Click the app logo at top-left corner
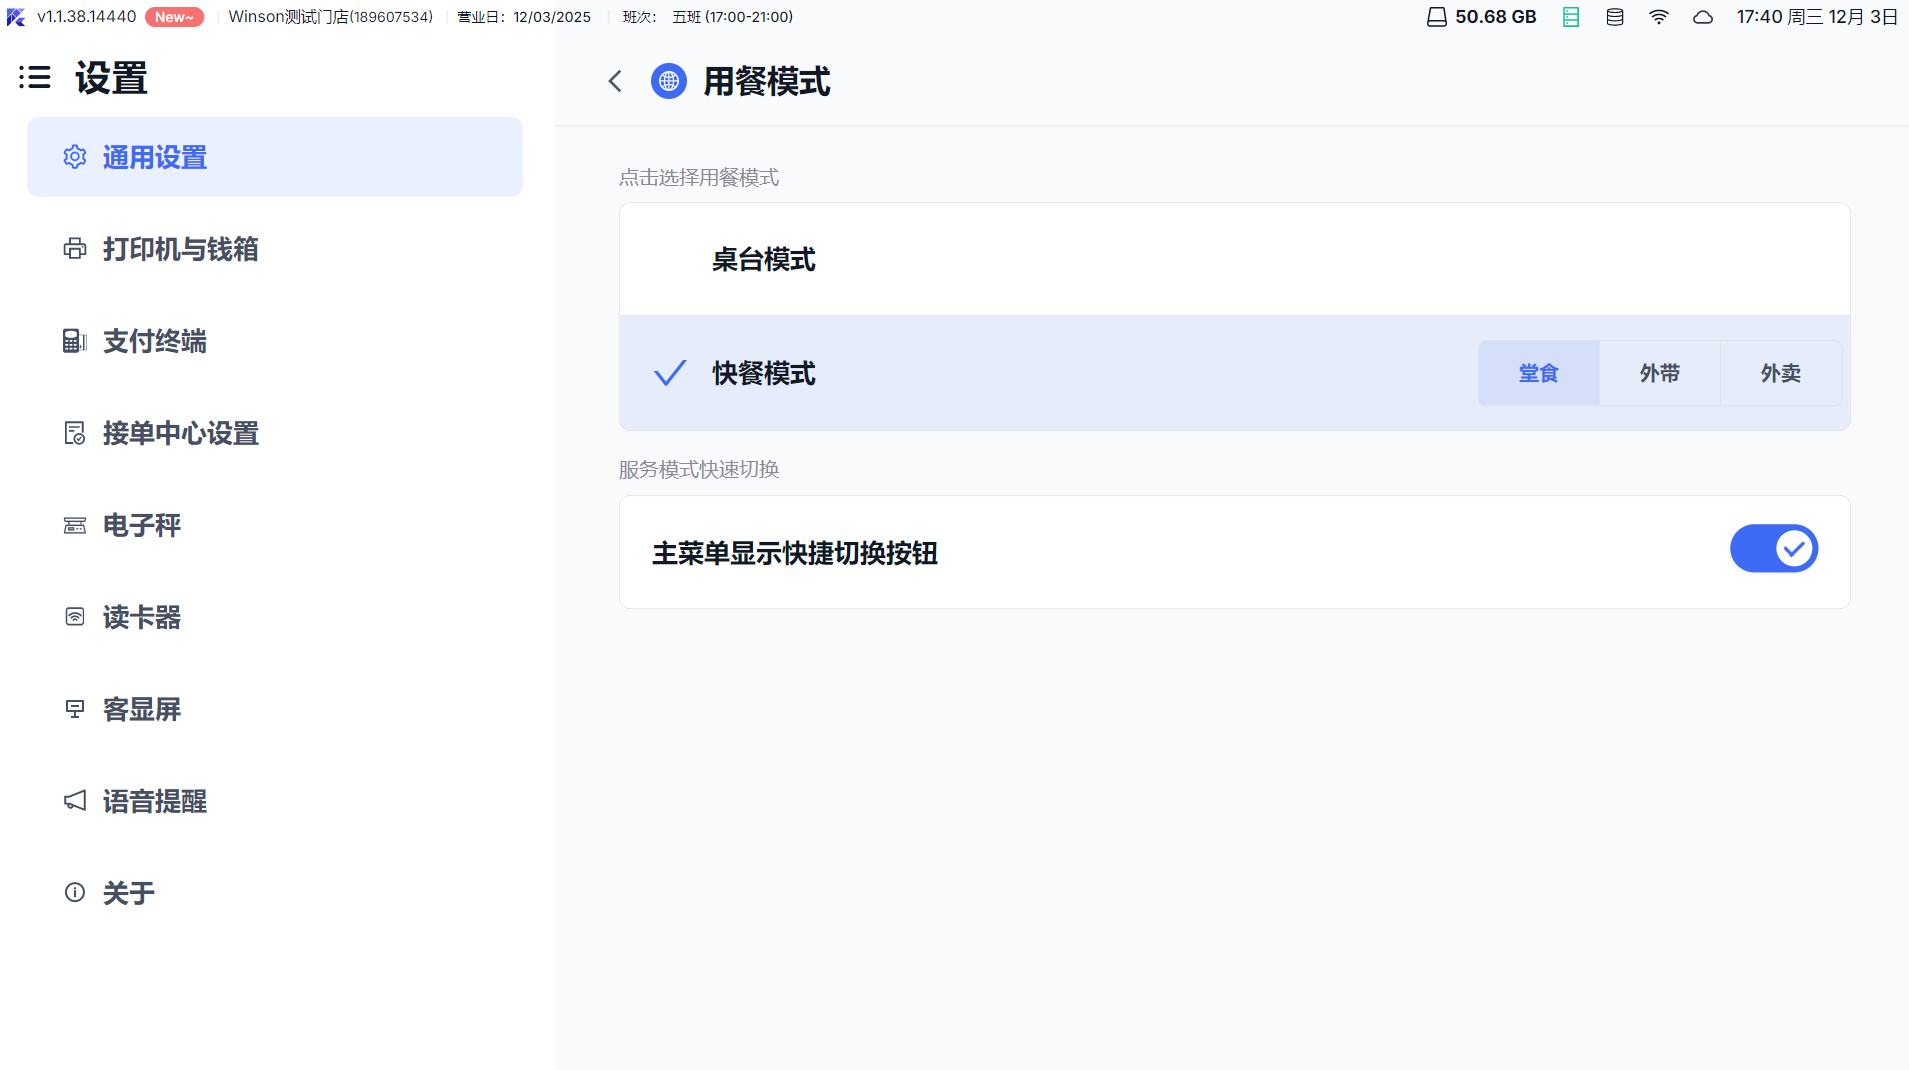The width and height of the screenshot is (1909, 1070). point(16,17)
